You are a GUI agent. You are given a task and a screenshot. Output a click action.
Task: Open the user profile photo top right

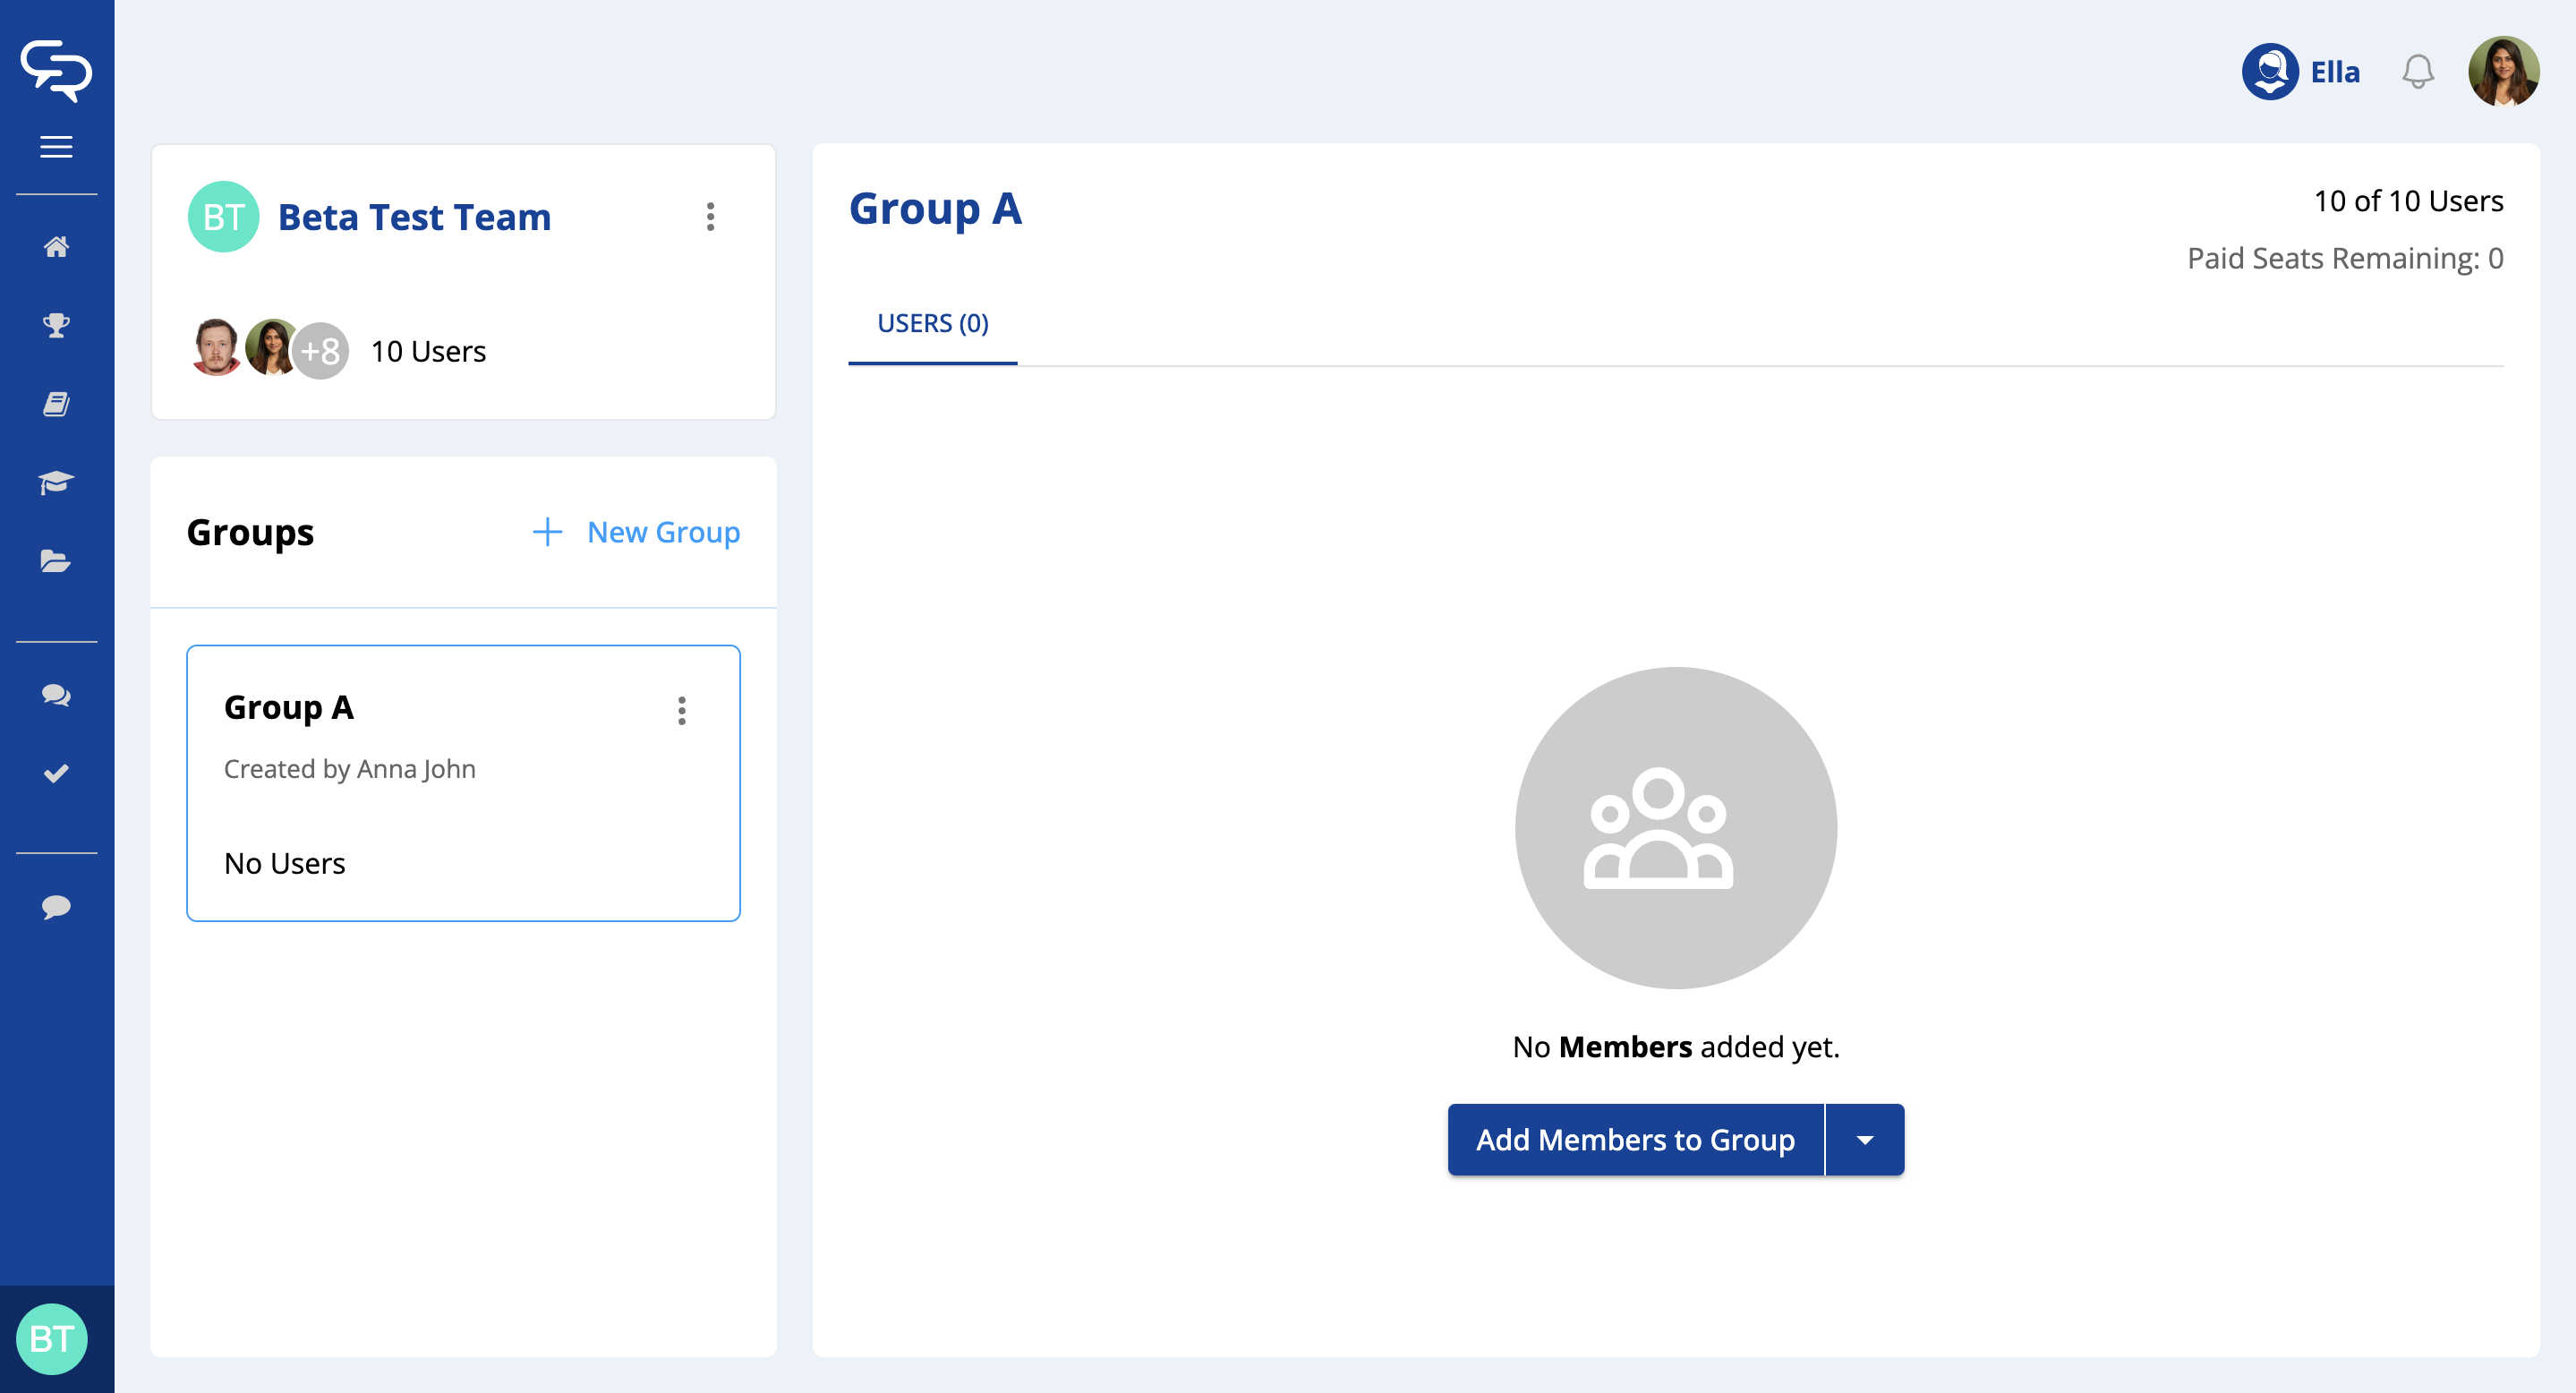coord(2503,72)
